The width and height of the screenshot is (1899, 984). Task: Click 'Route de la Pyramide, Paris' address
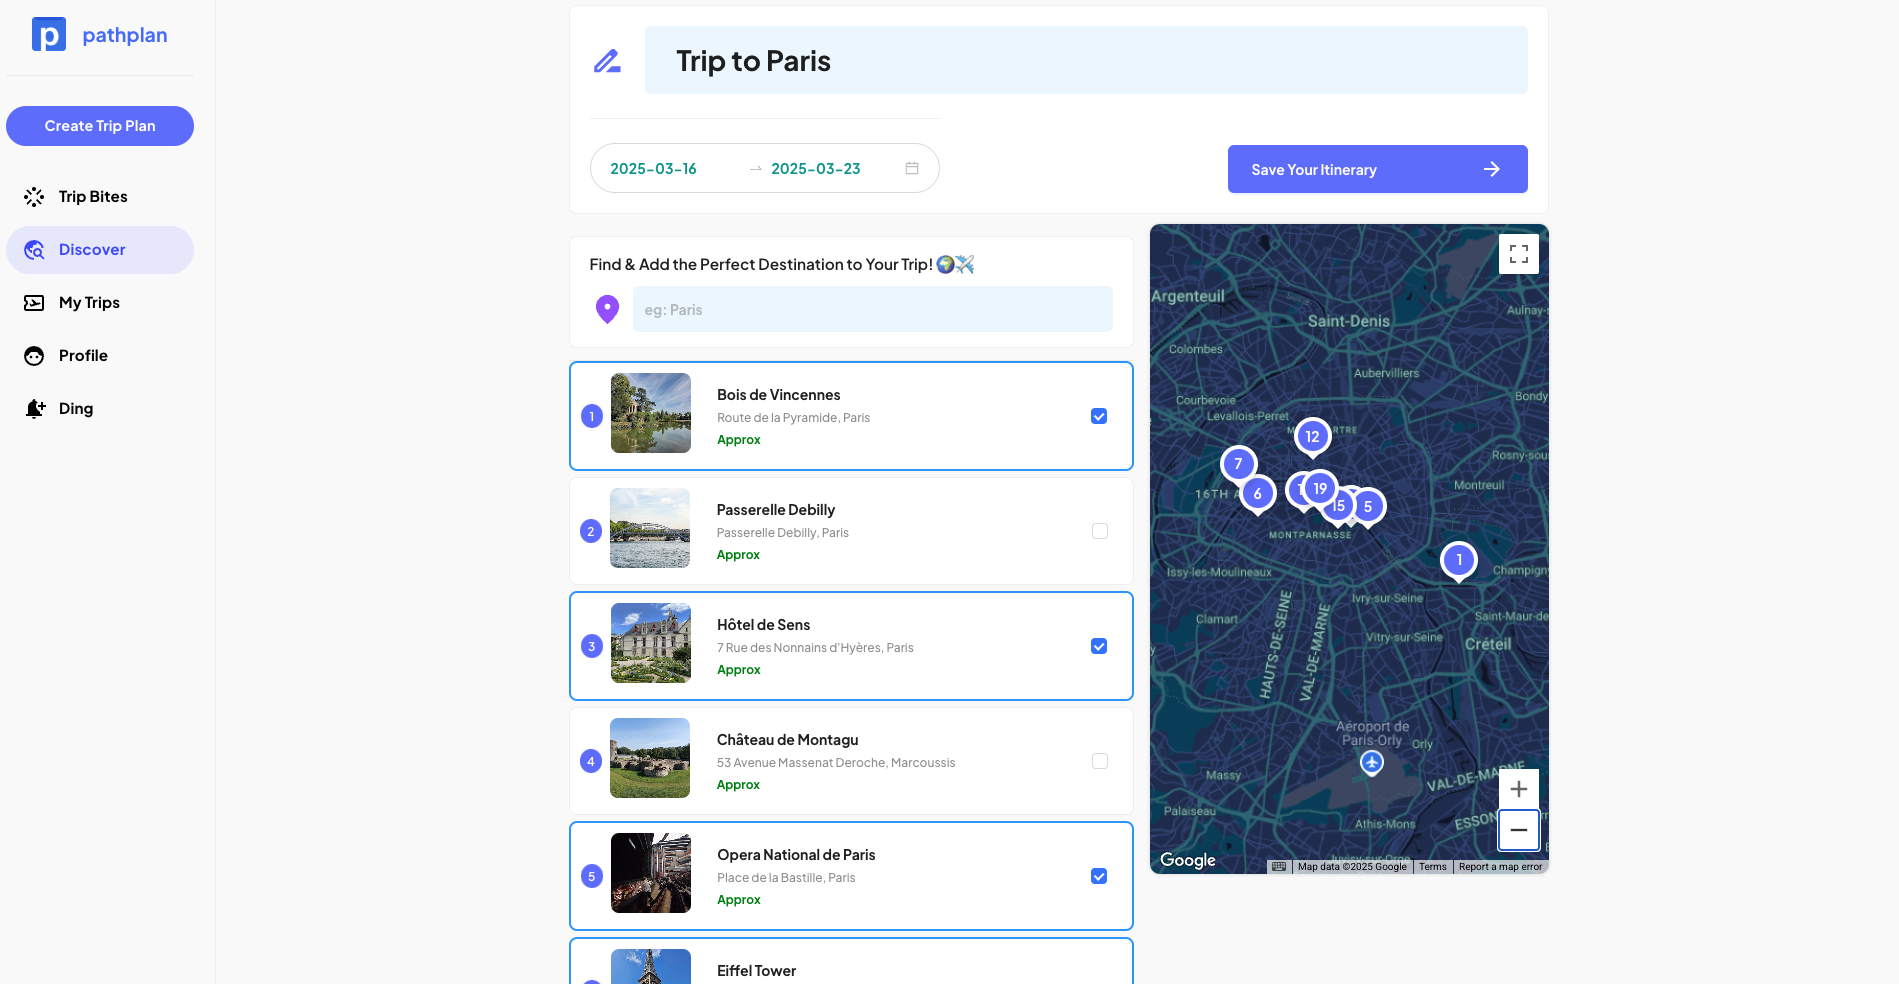point(794,418)
